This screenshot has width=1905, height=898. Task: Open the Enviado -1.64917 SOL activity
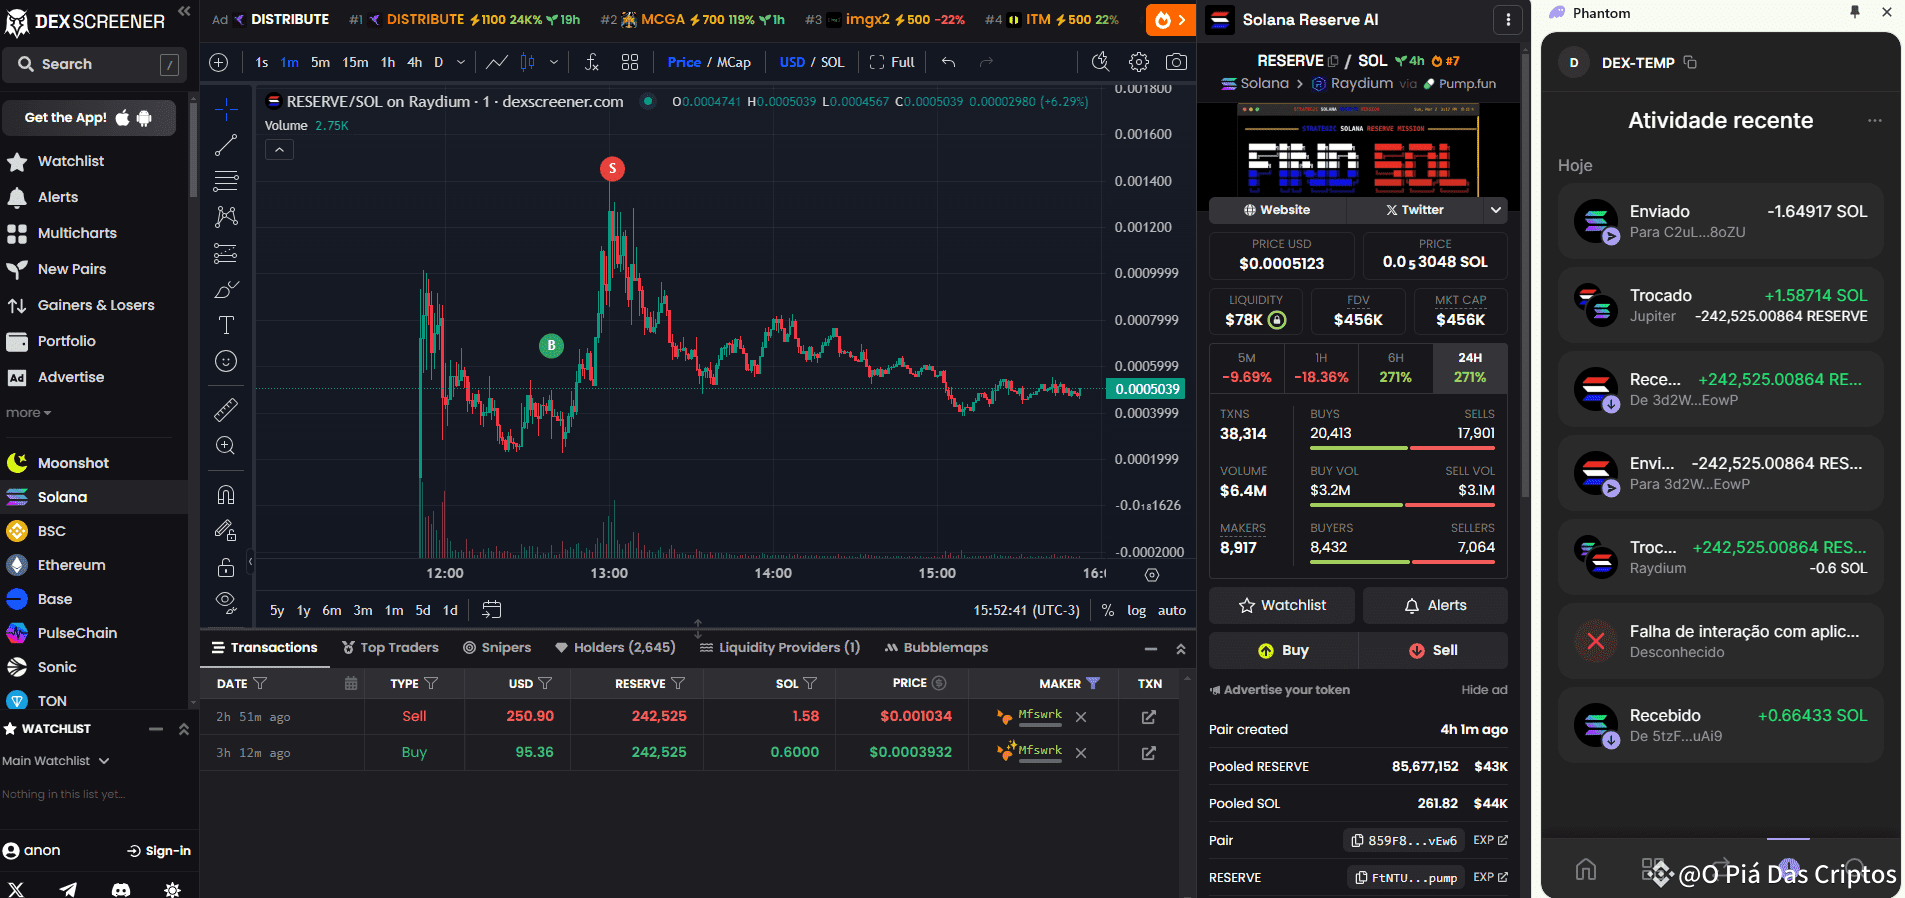click(x=1720, y=221)
